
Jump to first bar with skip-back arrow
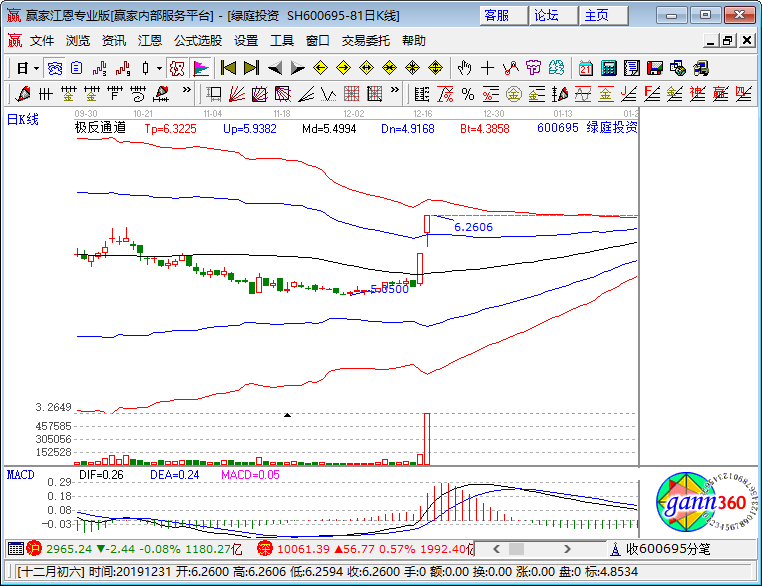click(228, 68)
